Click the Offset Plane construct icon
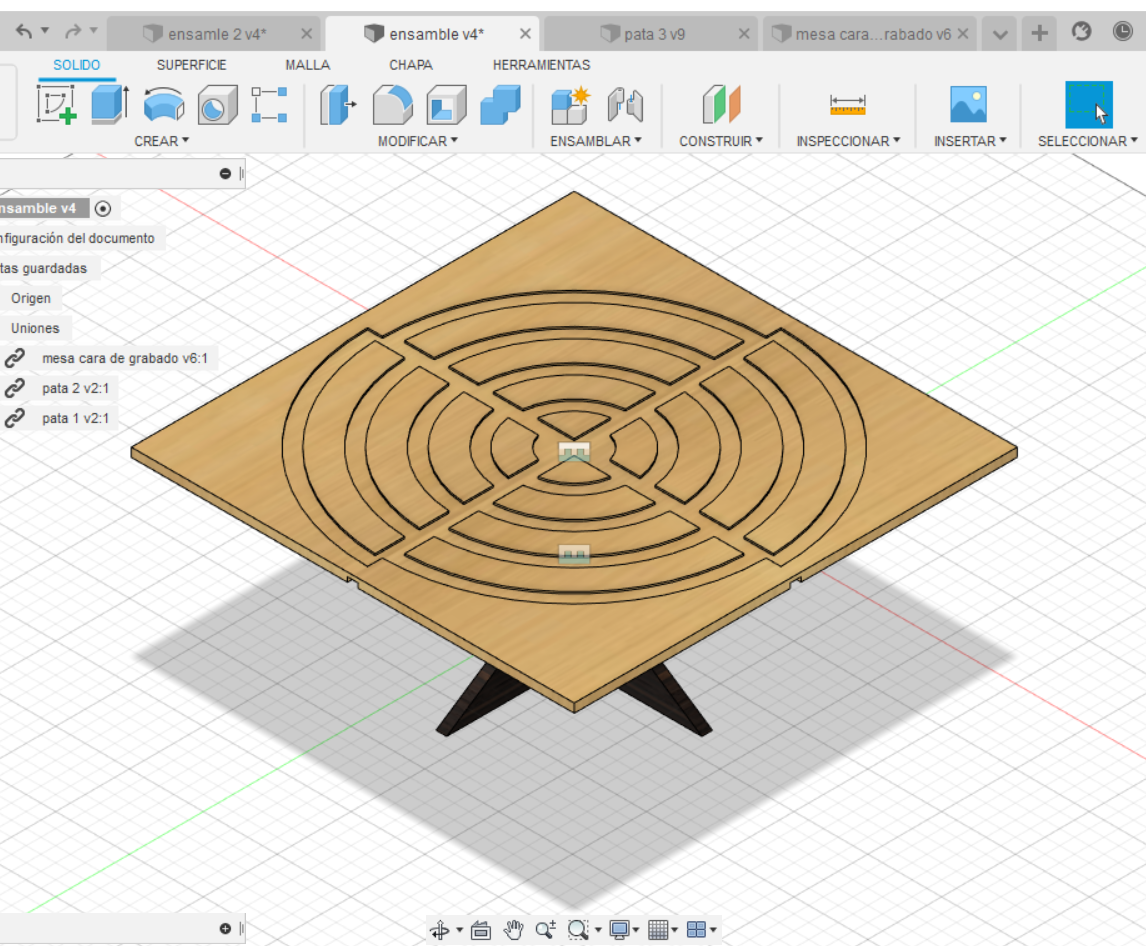 click(x=721, y=105)
